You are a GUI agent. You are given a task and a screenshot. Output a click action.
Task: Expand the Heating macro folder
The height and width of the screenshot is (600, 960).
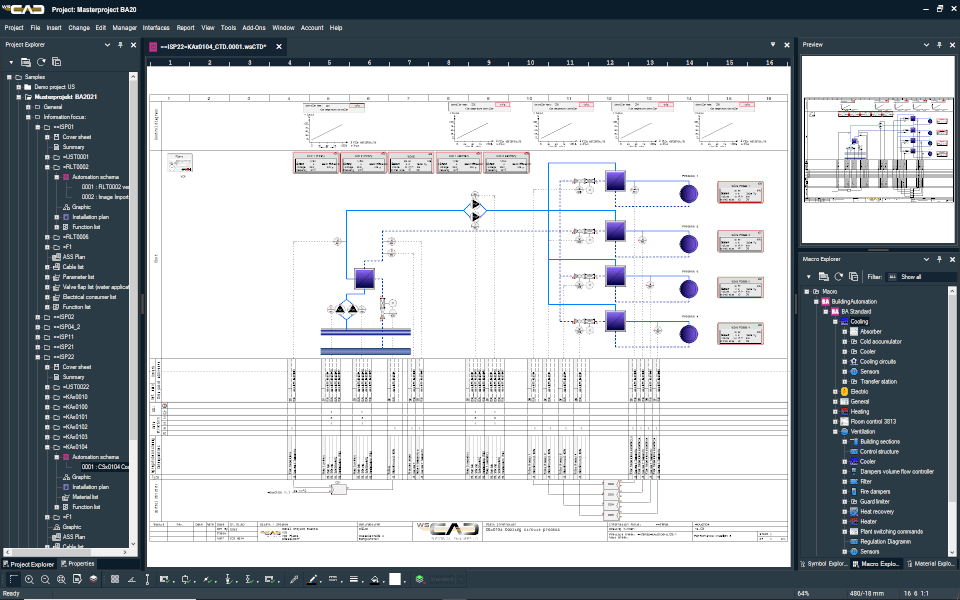pyautogui.click(x=836, y=411)
